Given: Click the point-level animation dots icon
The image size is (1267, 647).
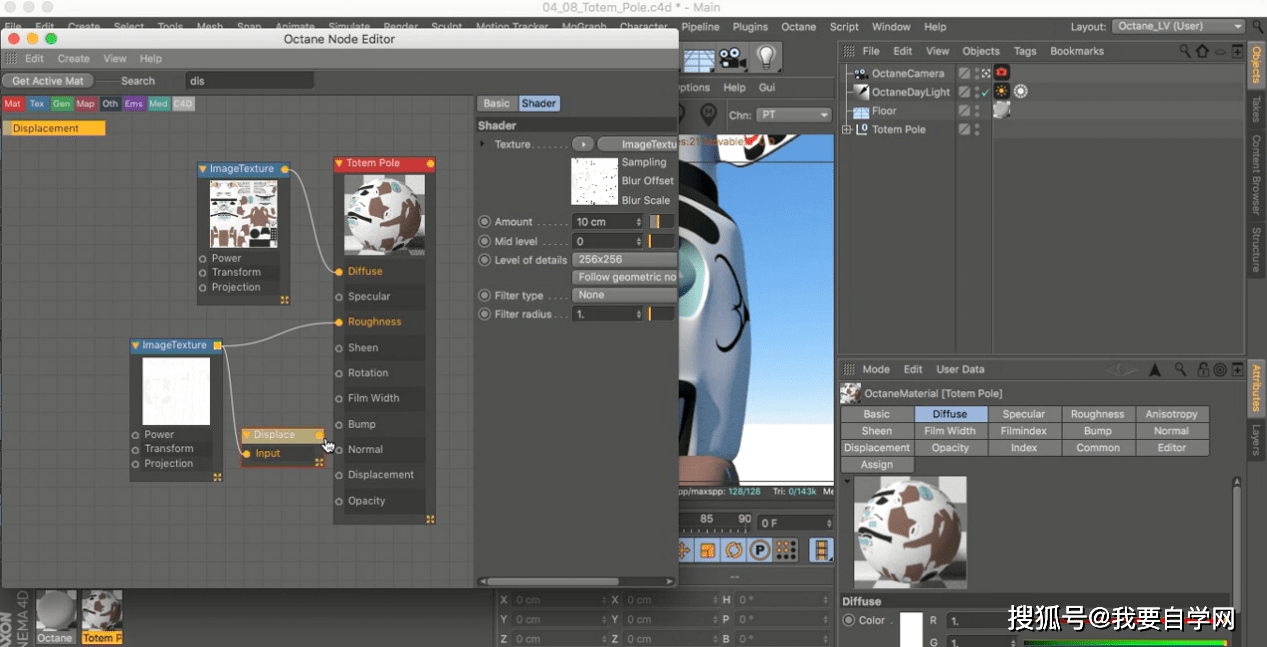Looking at the screenshot, I should [x=786, y=550].
